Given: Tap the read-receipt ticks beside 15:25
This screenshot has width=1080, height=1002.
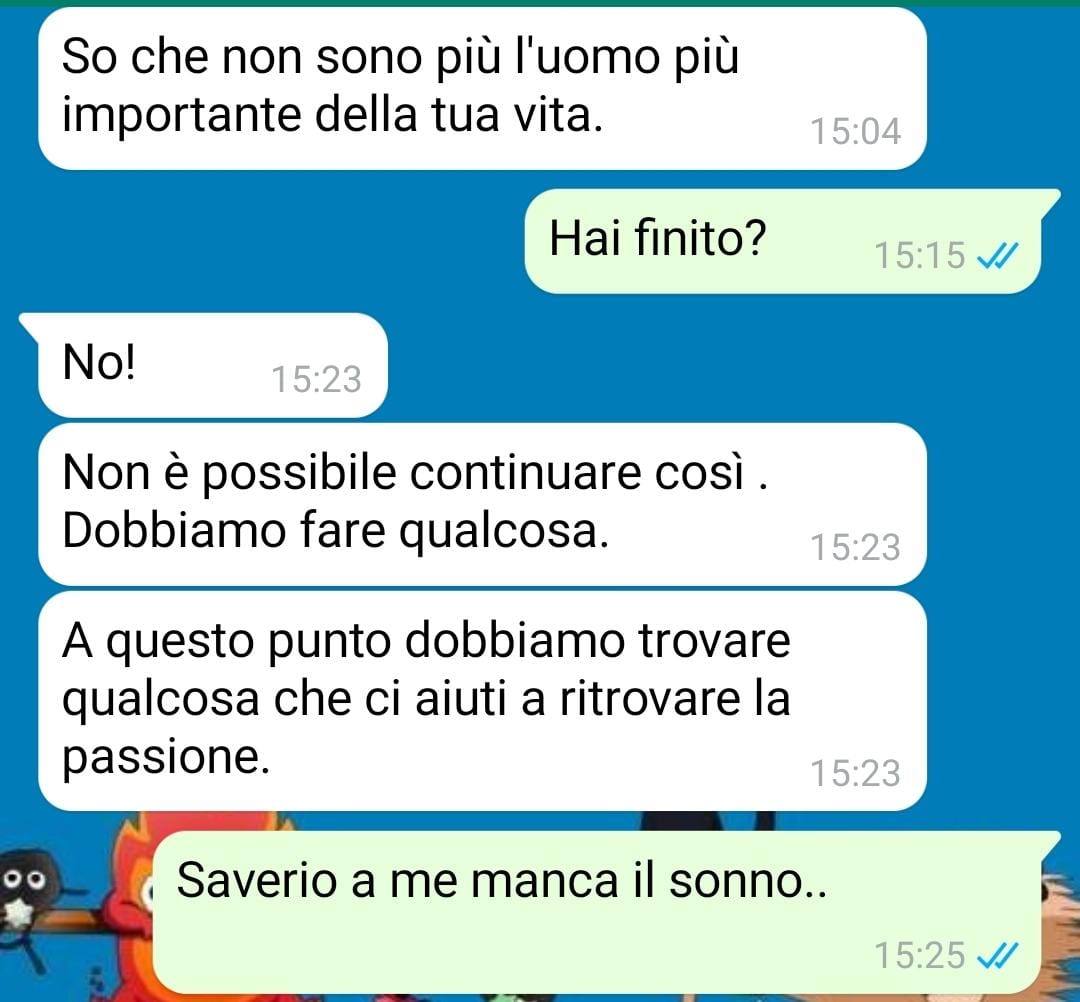Looking at the screenshot, I should pos(997,955).
